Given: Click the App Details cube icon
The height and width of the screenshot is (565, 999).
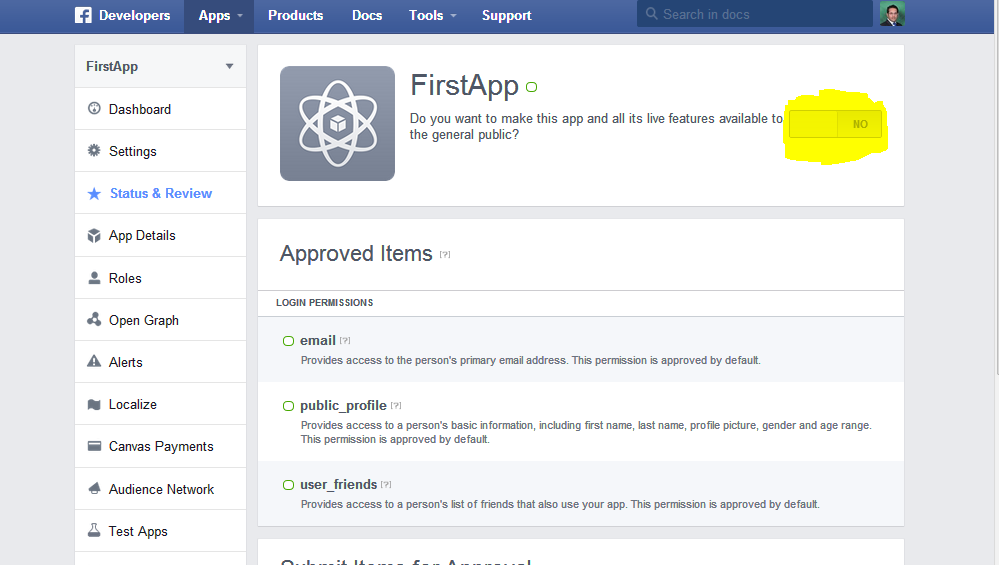Looking at the screenshot, I should click(x=94, y=236).
